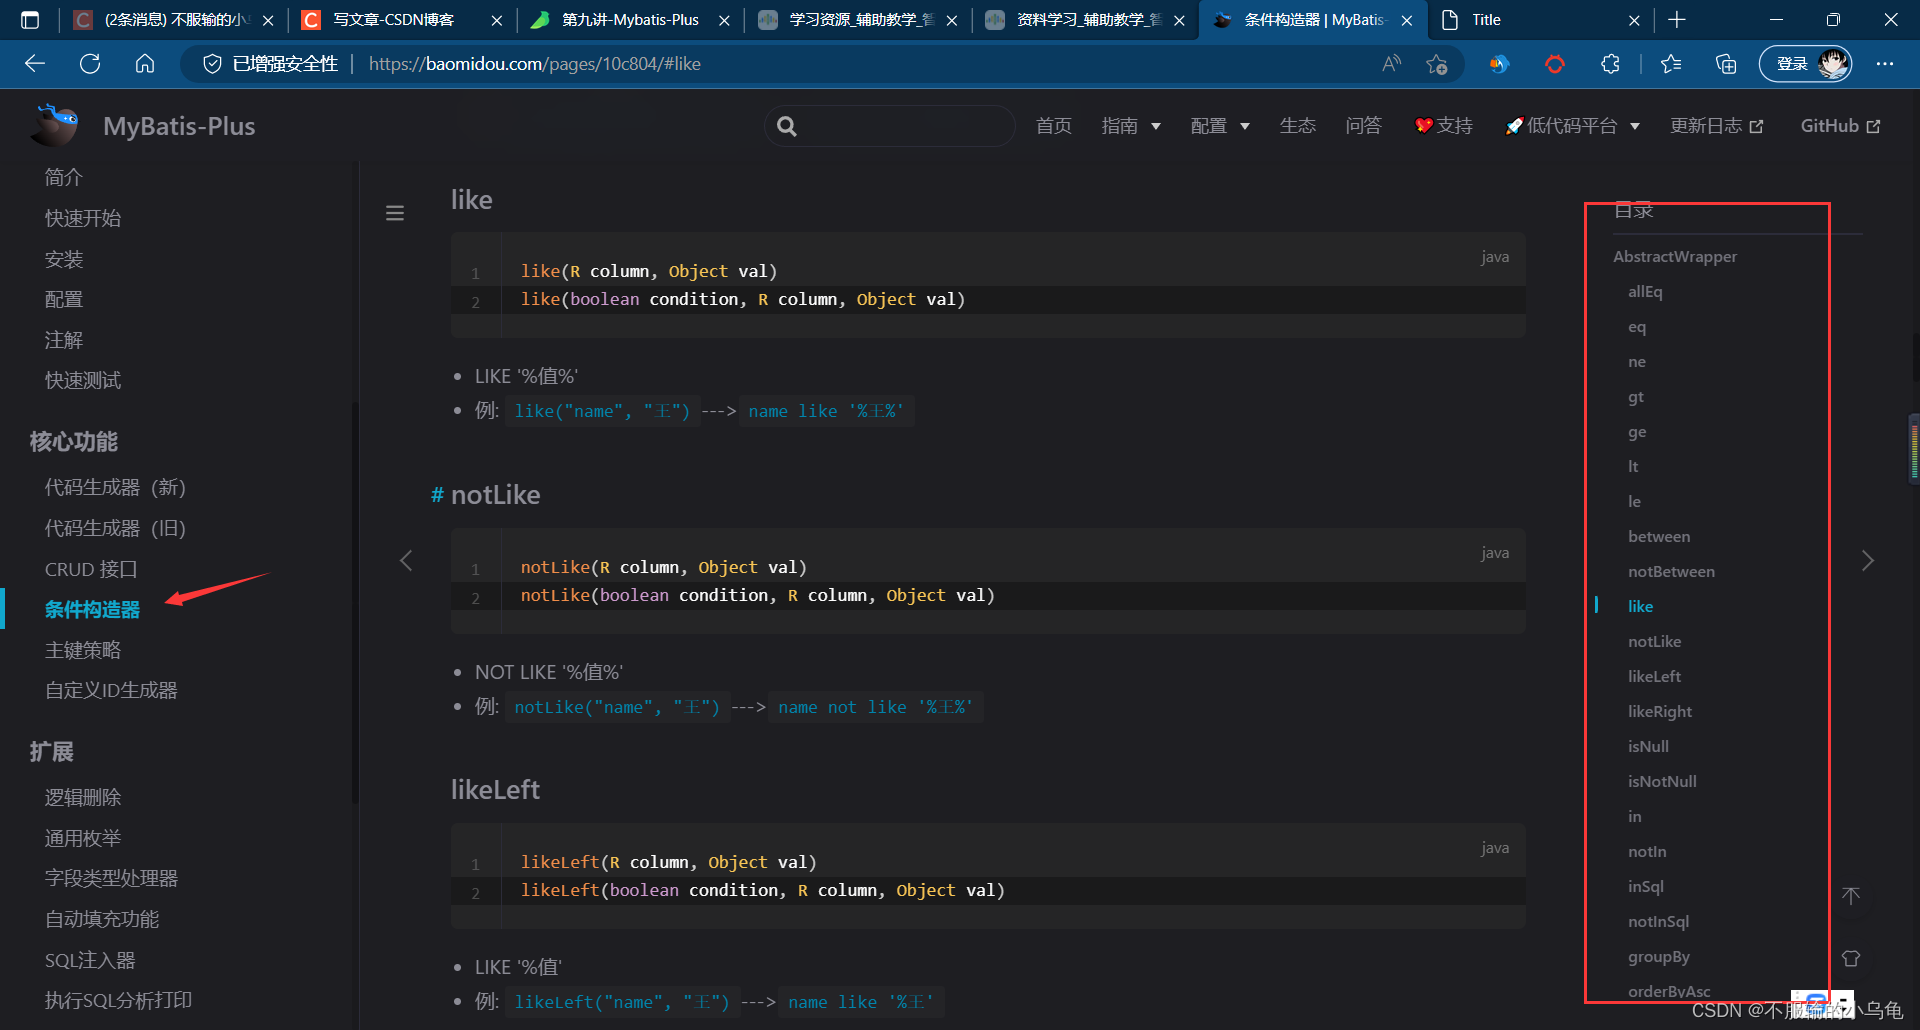Open the GitHub external link

pyautogui.click(x=1841, y=126)
